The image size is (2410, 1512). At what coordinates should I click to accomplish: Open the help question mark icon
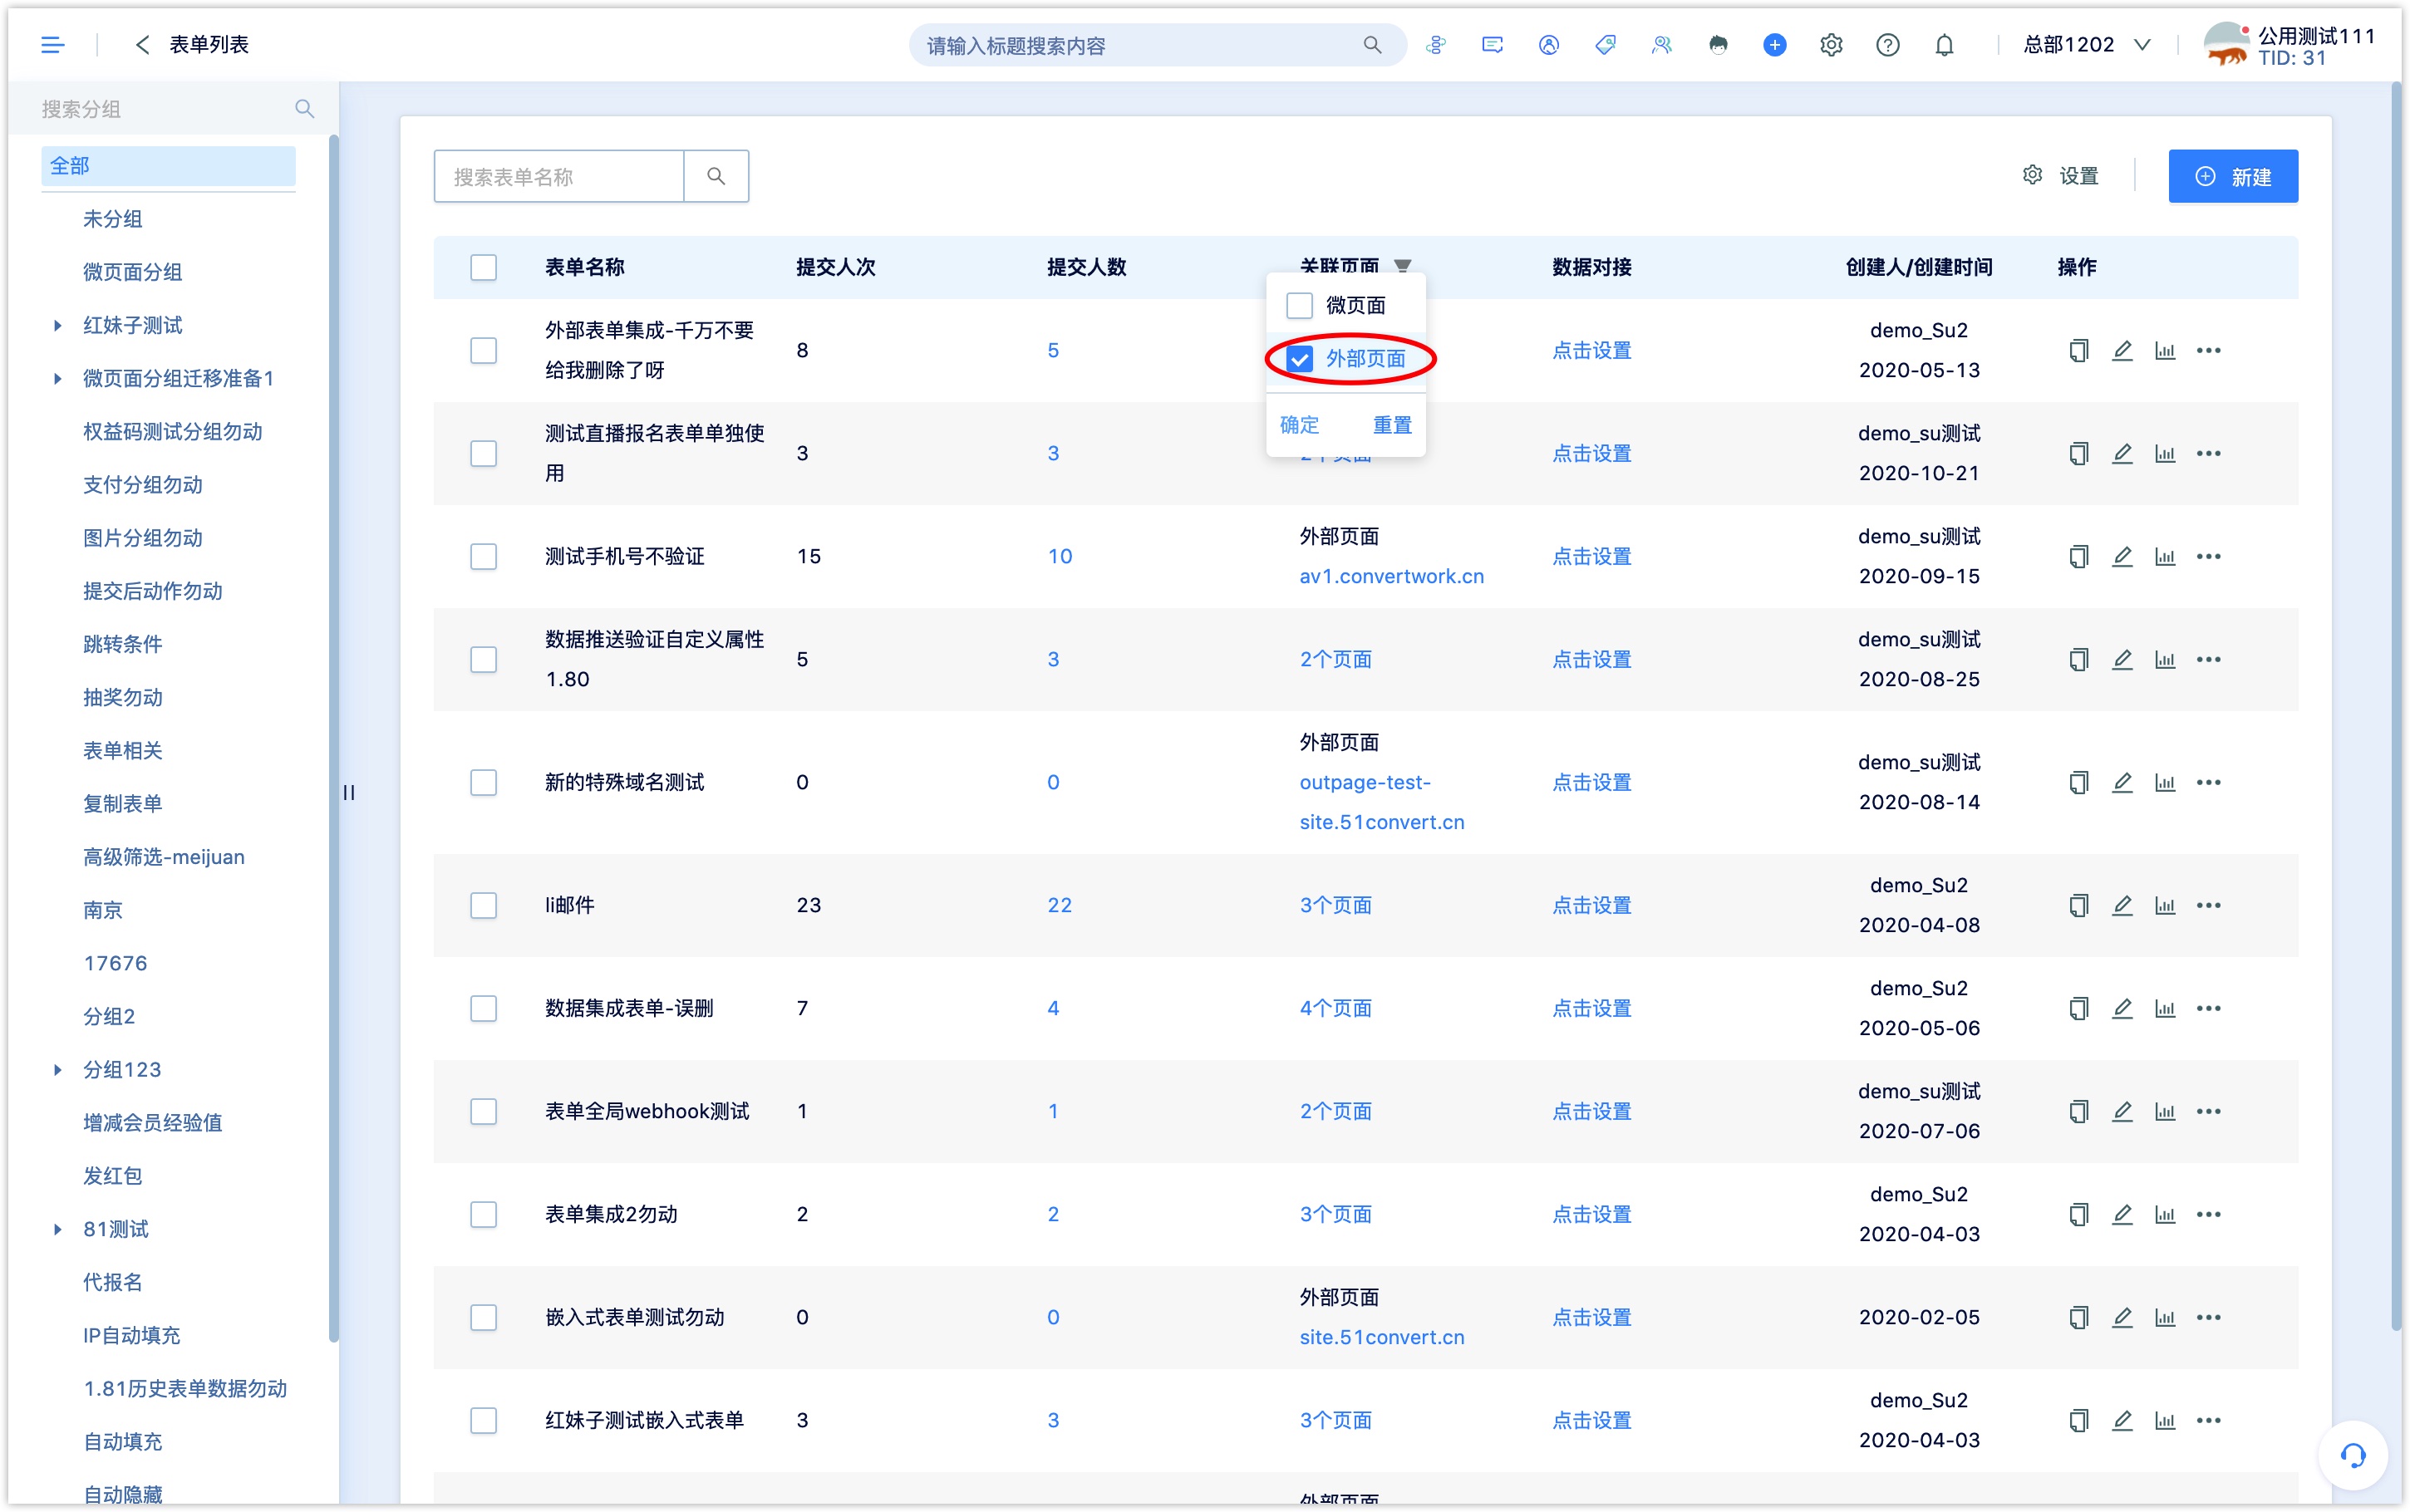[x=1887, y=45]
